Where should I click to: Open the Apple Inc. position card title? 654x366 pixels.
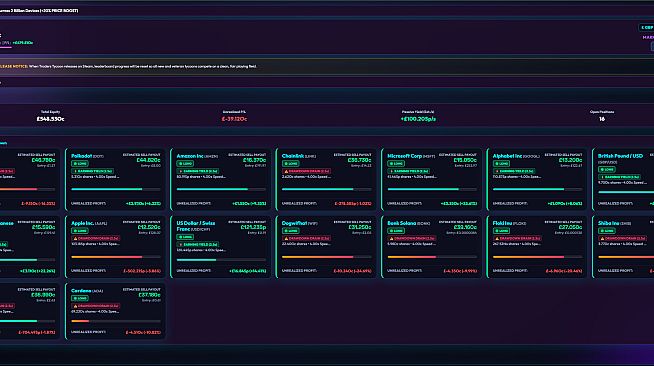tap(82, 223)
